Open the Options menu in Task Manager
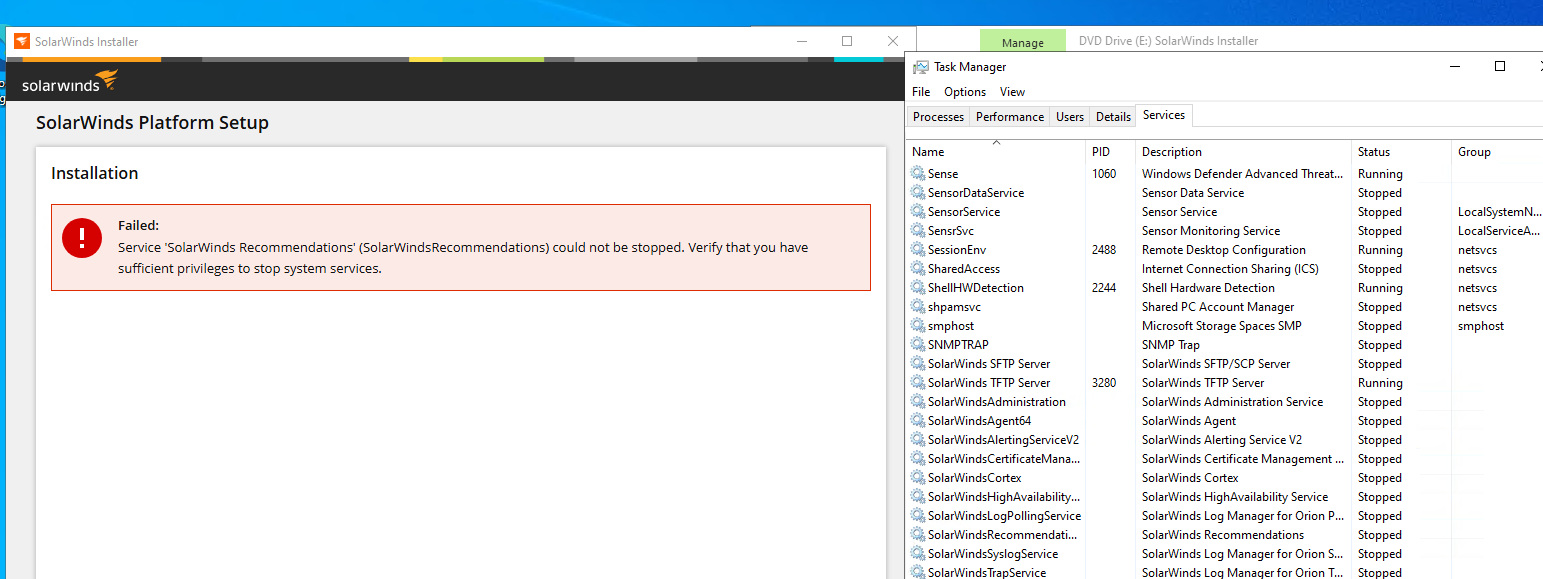Image resolution: width=1543 pixels, height=579 pixels. coord(965,92)
